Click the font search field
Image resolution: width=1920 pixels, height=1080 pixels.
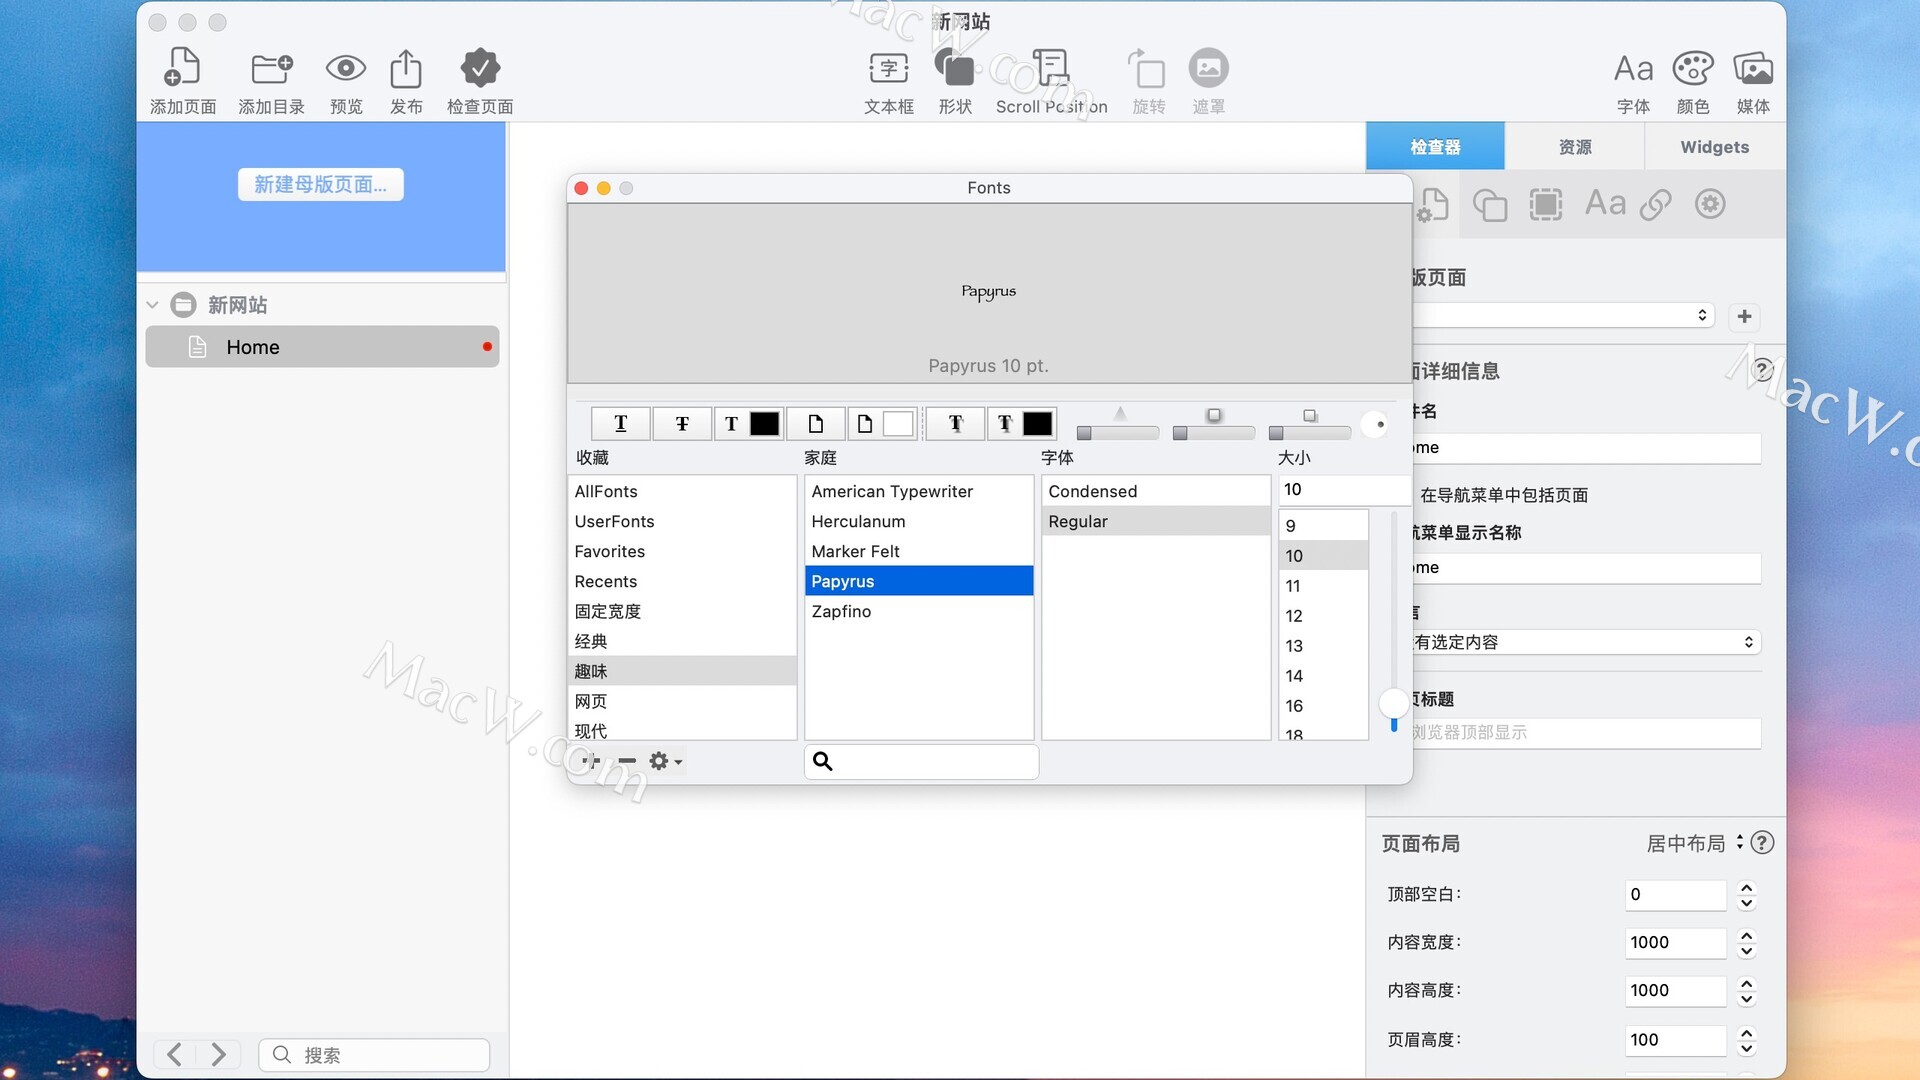pos(921,761)
